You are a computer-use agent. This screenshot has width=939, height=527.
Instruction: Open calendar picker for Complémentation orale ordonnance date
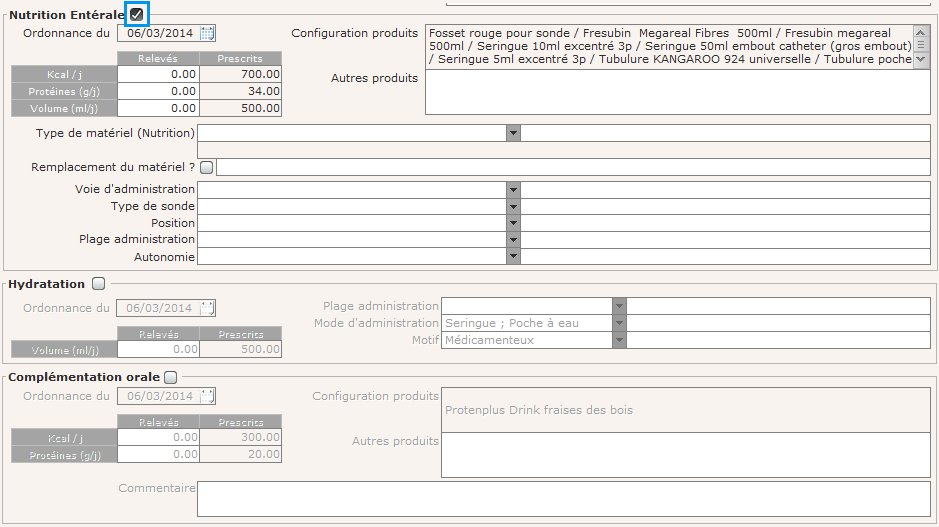click(207, 396)
